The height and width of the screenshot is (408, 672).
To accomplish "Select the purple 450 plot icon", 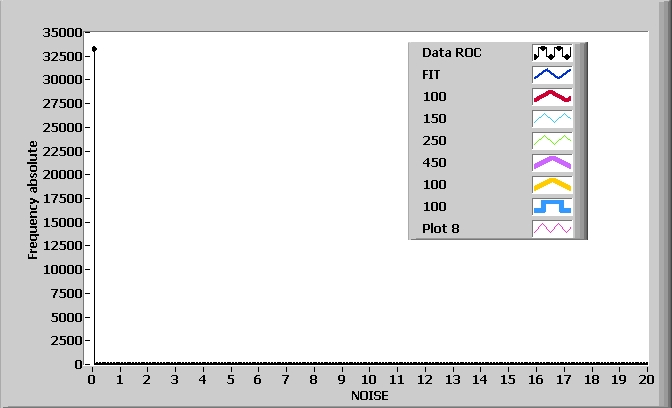I will pos(552,162).
